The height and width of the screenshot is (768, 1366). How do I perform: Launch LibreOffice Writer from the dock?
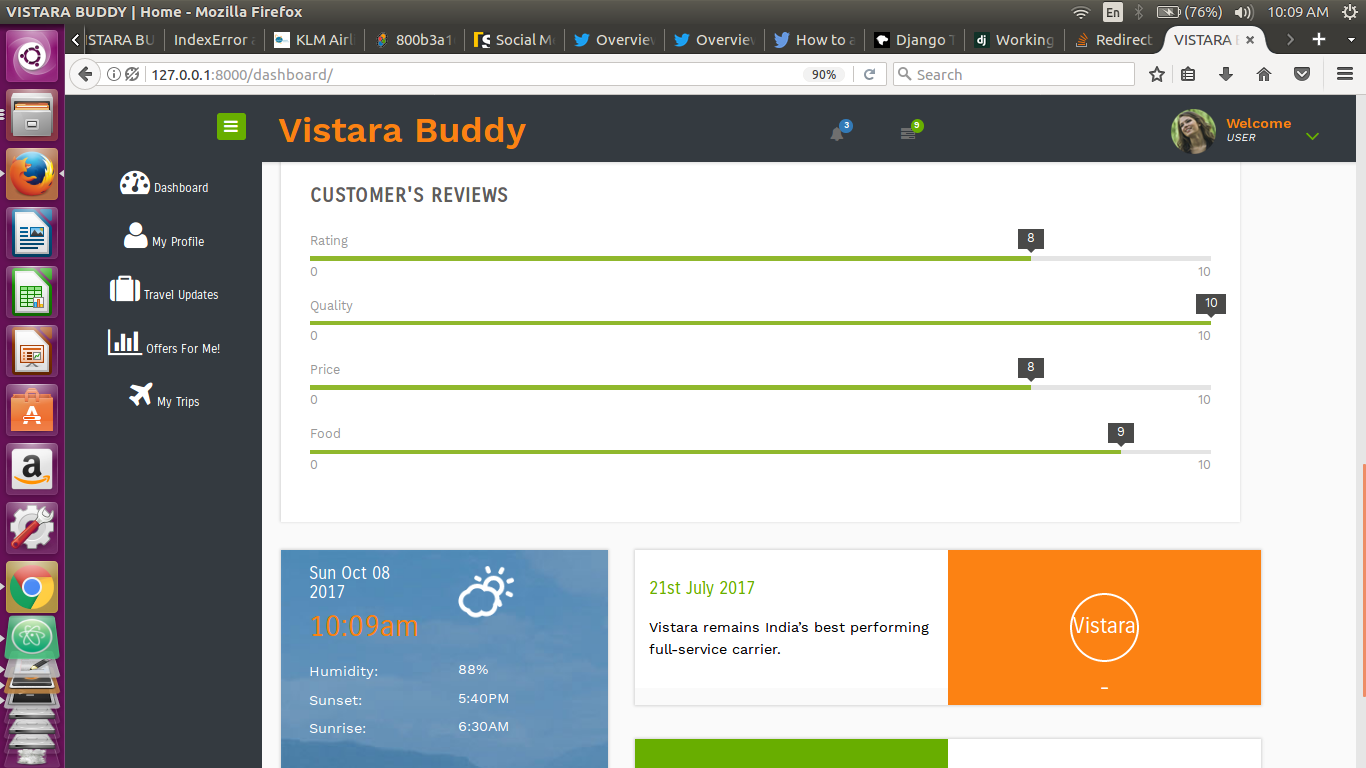[33, 233]
